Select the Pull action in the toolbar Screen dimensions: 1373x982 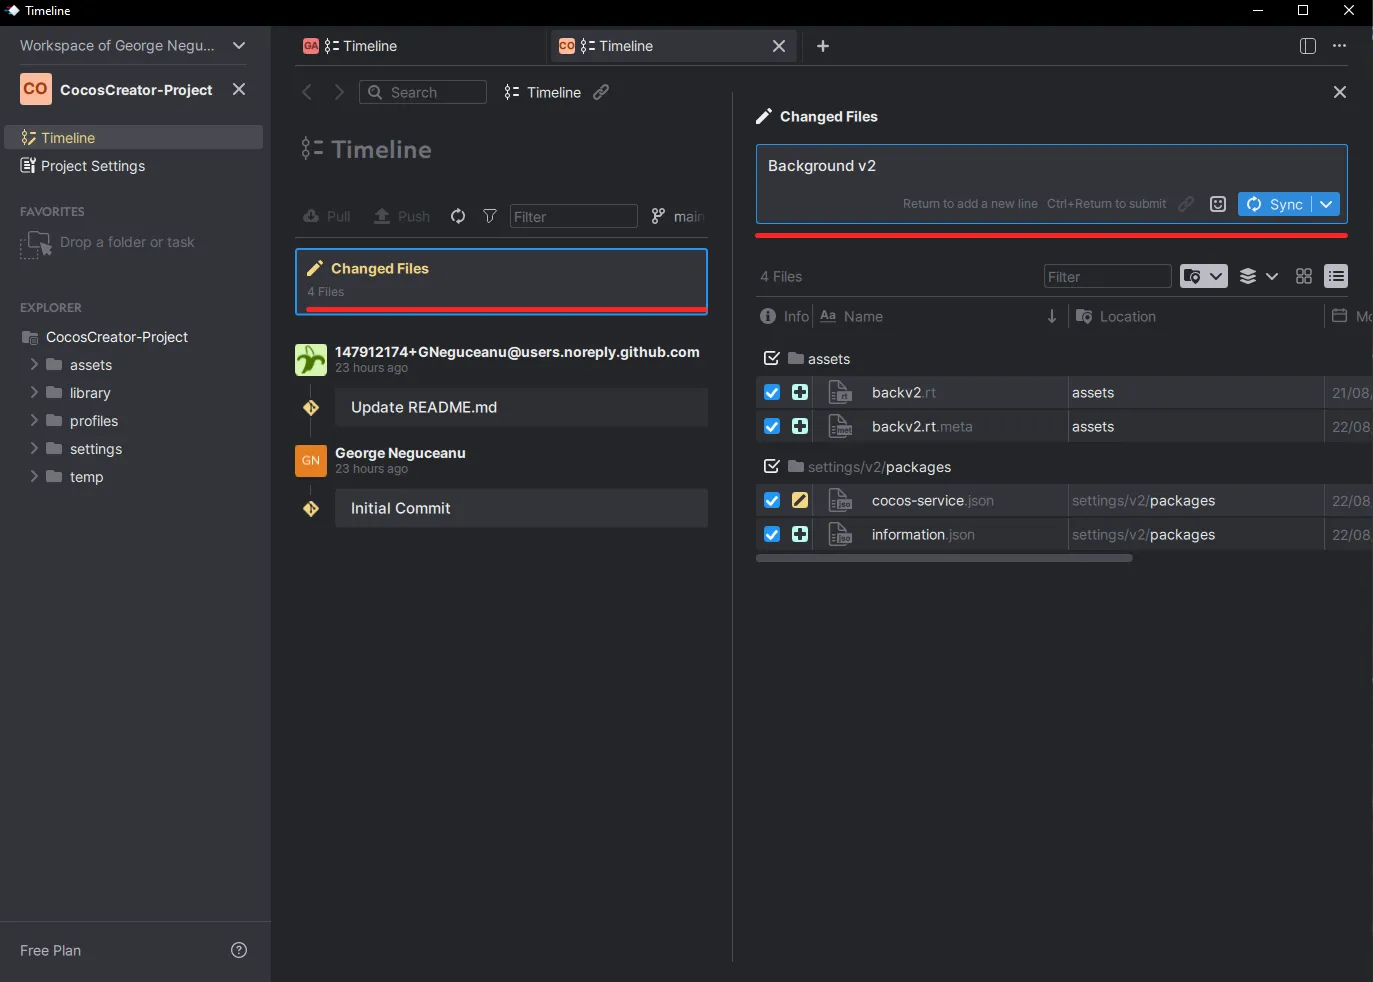(x=326, y=216)
